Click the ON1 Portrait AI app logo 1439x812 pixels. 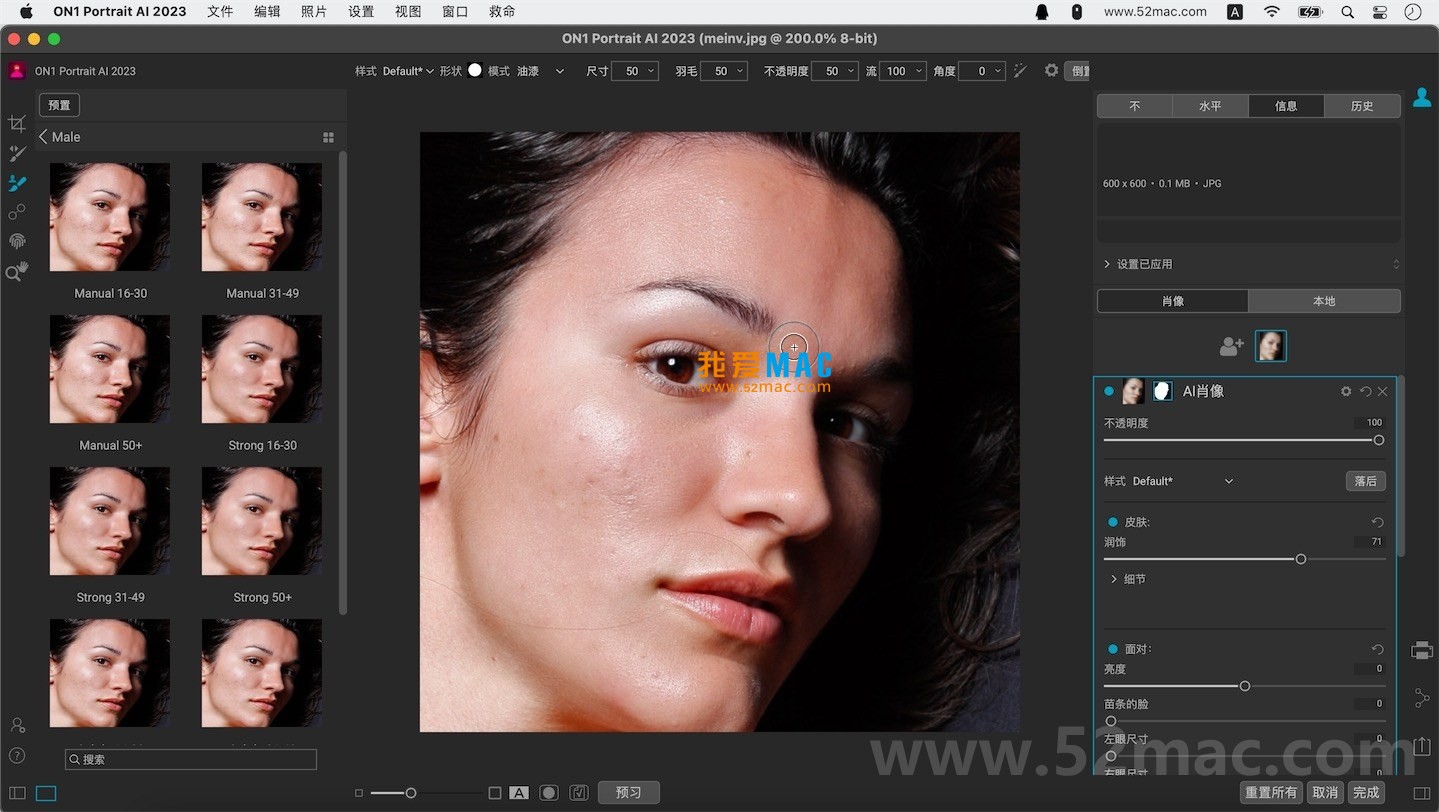tap(17, 71)
